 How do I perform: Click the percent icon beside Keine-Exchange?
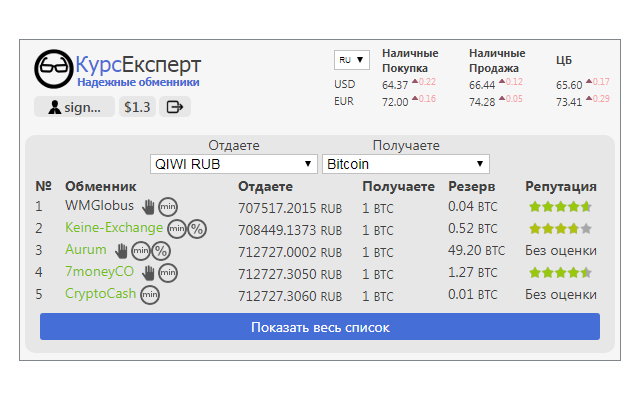(x=197, y=229)
